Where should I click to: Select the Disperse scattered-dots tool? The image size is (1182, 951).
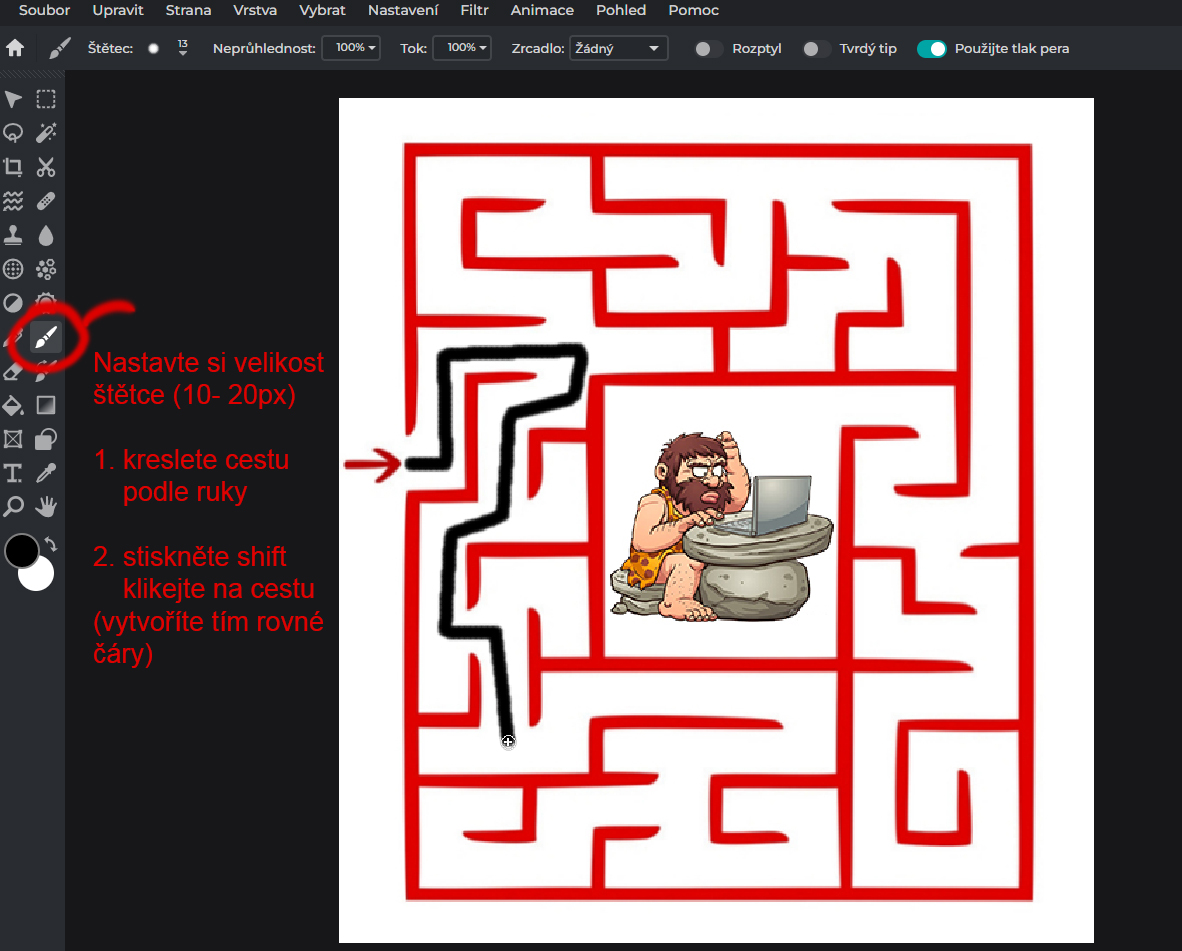pos(46,269)
